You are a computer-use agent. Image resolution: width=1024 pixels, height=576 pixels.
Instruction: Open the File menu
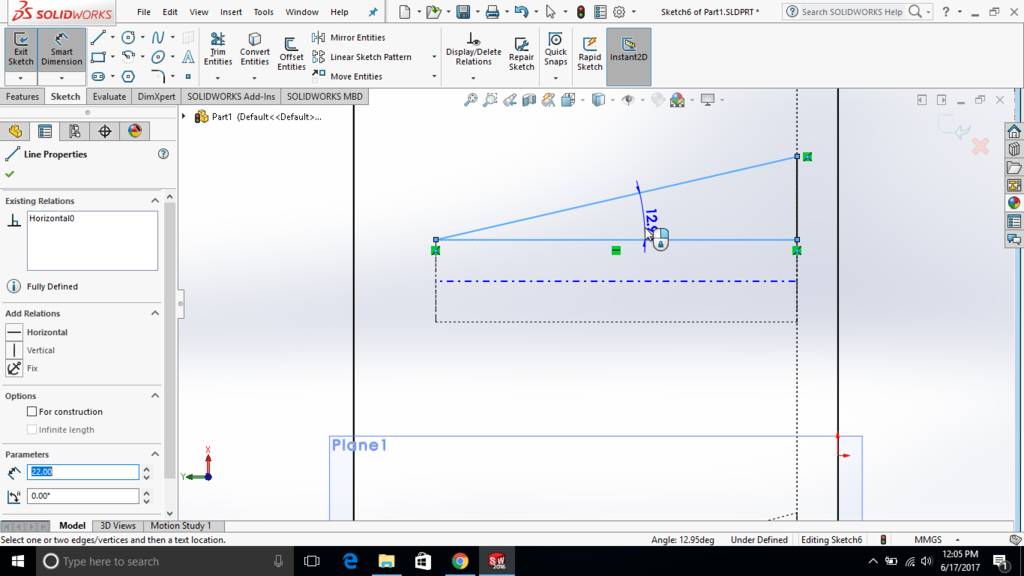click(x=144, y=12)
